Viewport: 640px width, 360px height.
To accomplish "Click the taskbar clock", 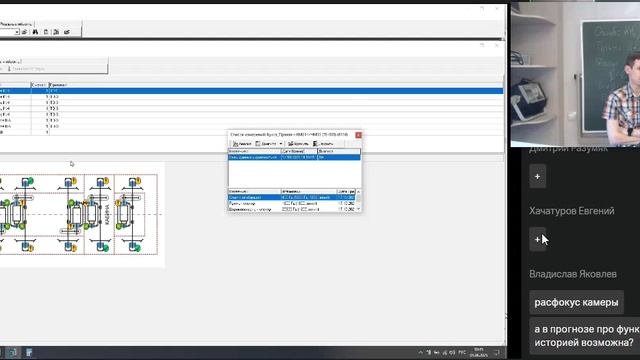I will coord(478,353).
